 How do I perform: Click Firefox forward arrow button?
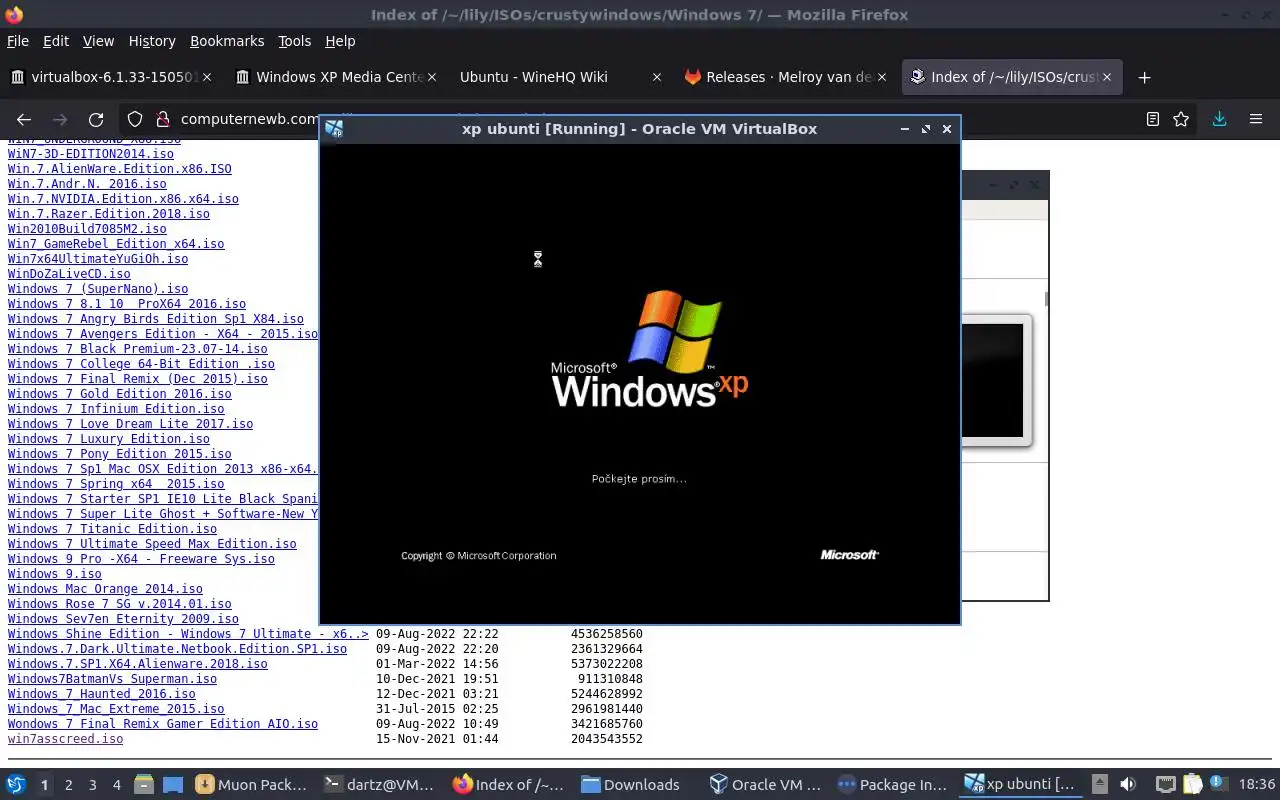[x=60, y=119]
